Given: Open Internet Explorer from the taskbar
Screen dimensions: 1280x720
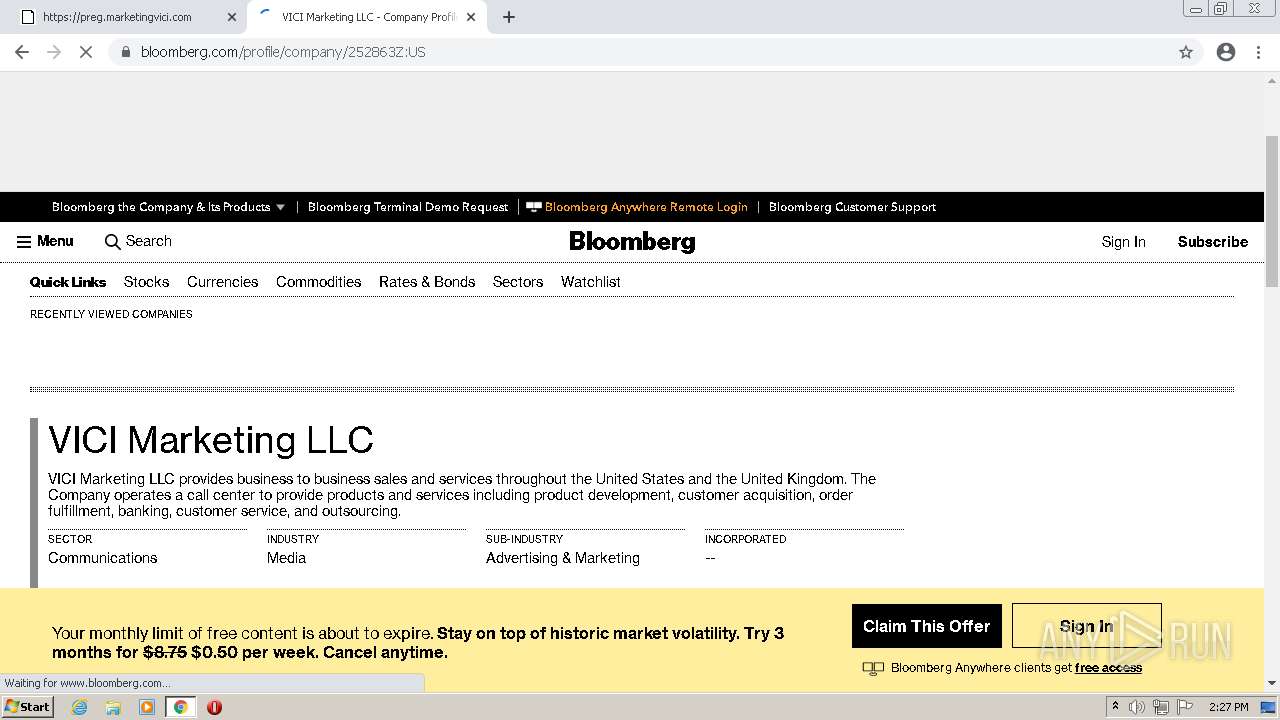Looking at the screenshot, I should (x=79, y=707).
